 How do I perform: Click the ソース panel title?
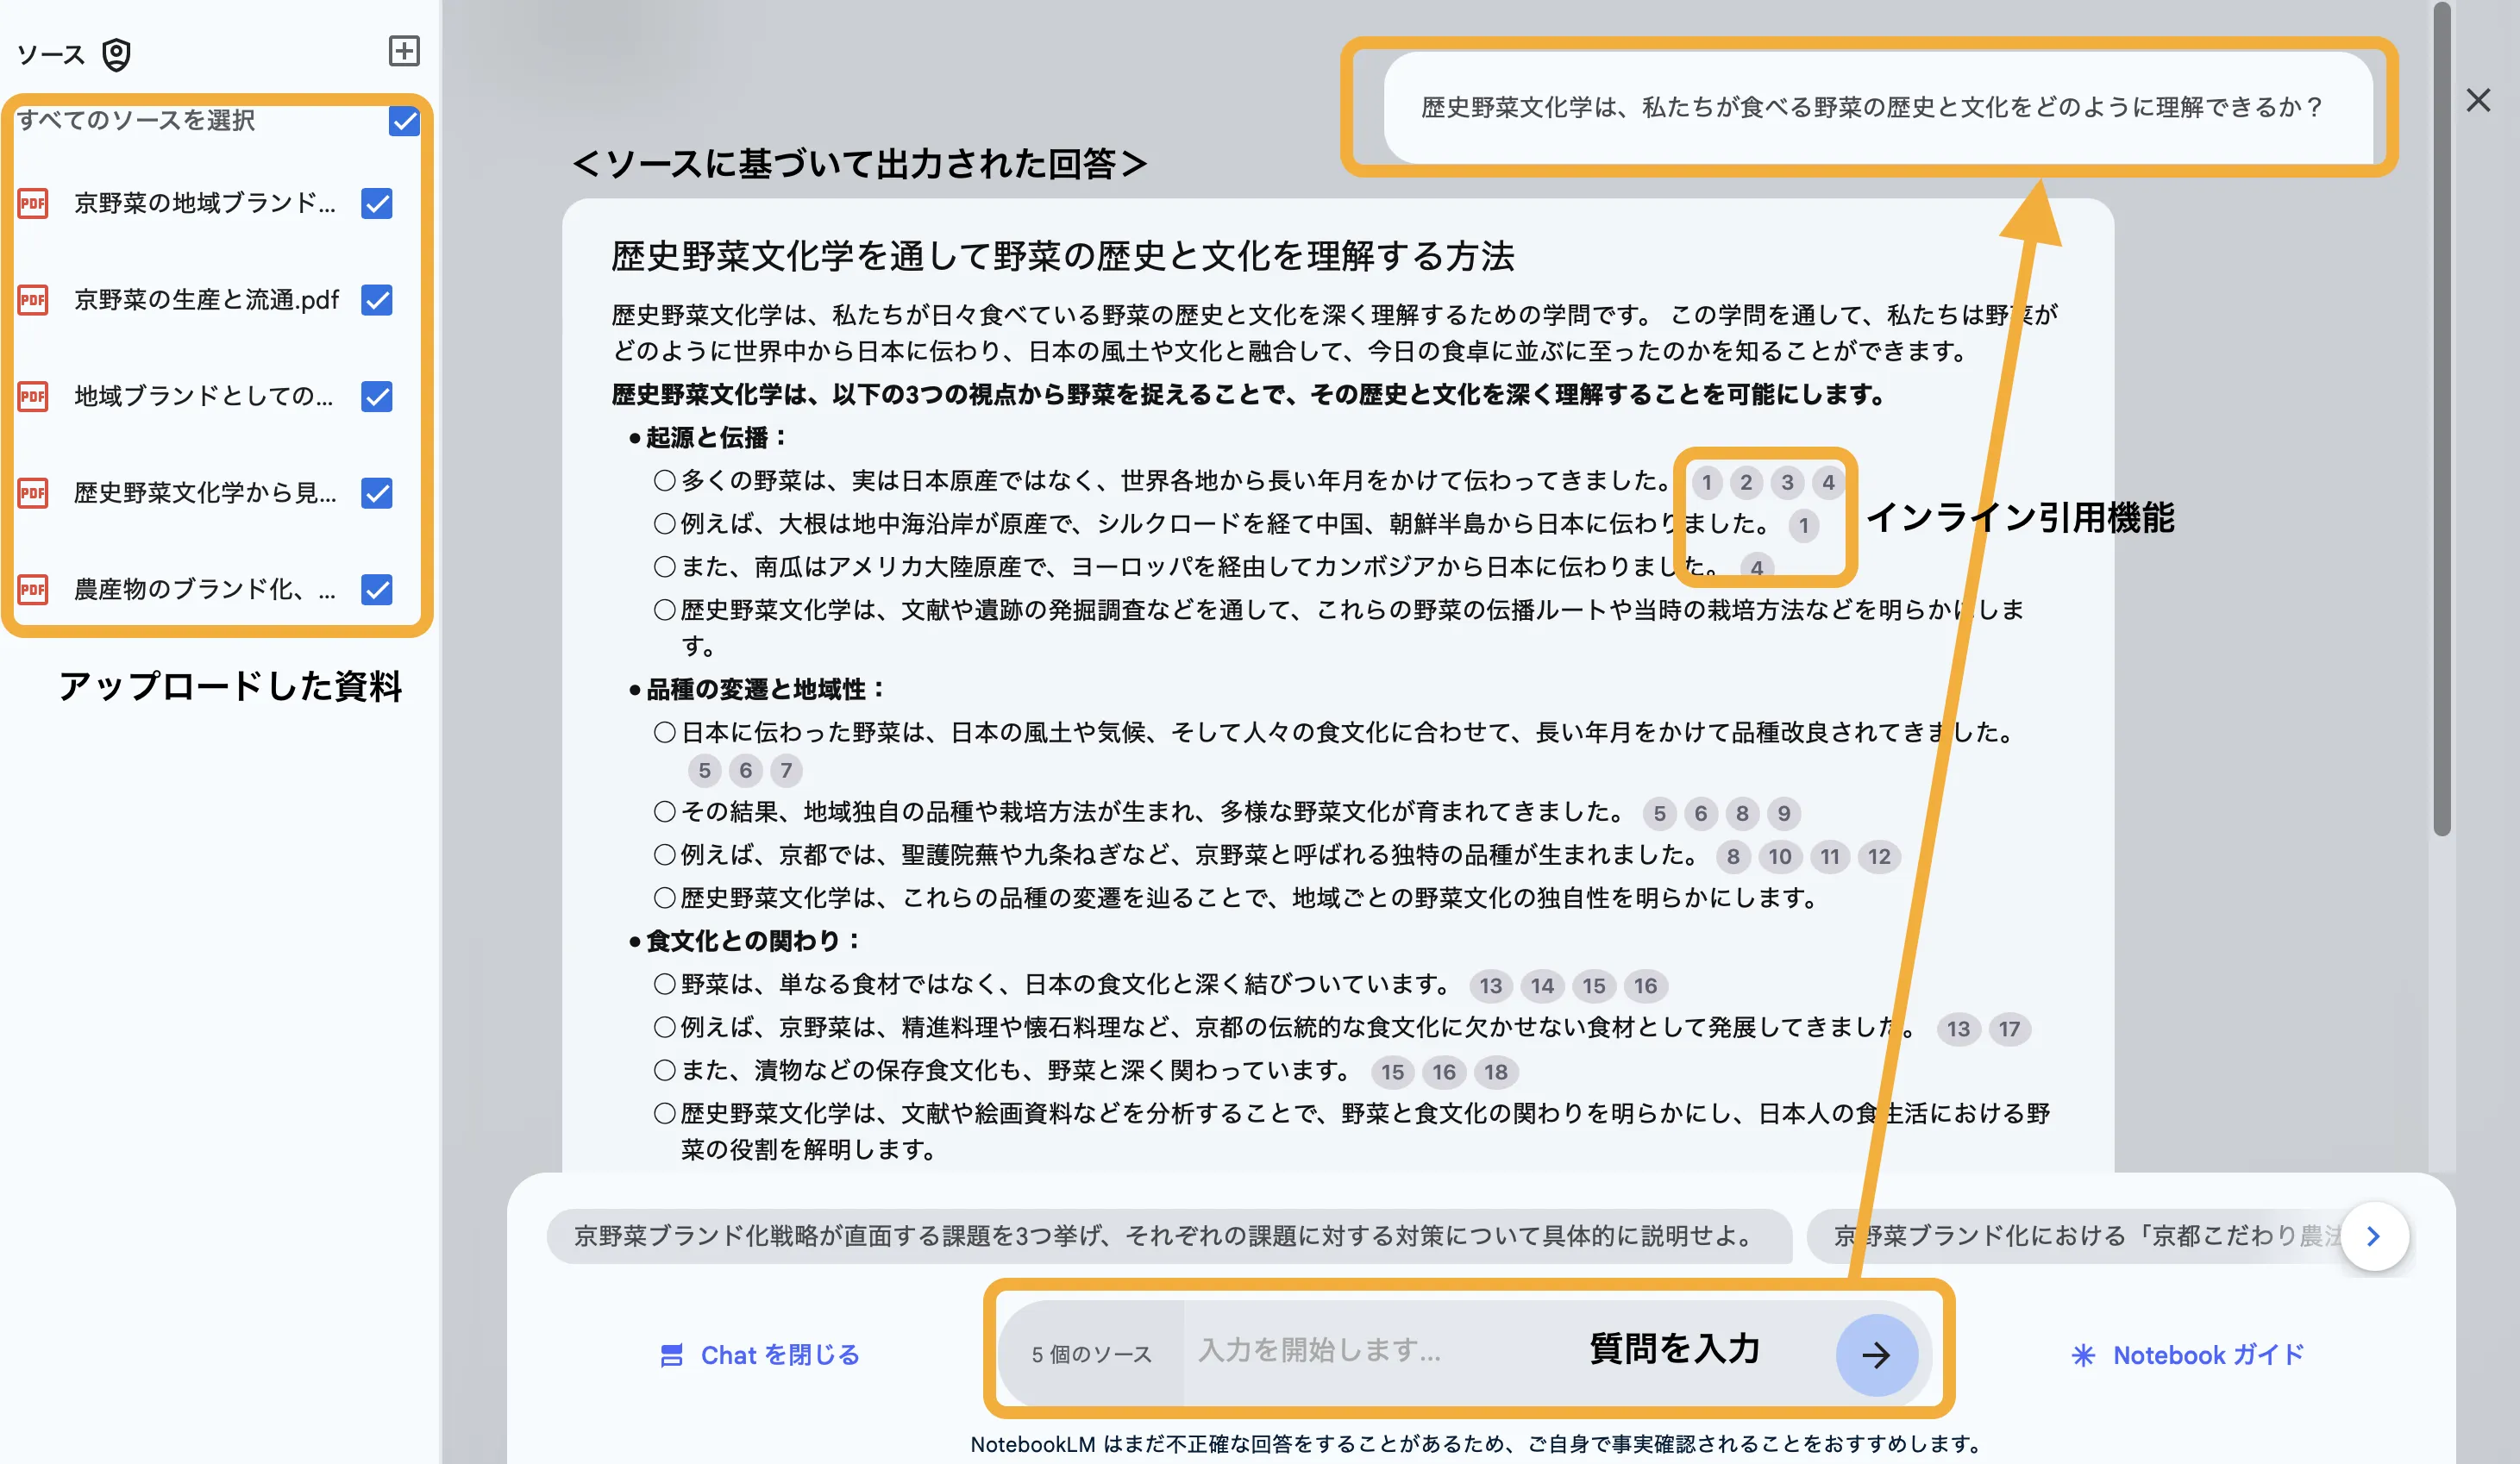point(51,55)
